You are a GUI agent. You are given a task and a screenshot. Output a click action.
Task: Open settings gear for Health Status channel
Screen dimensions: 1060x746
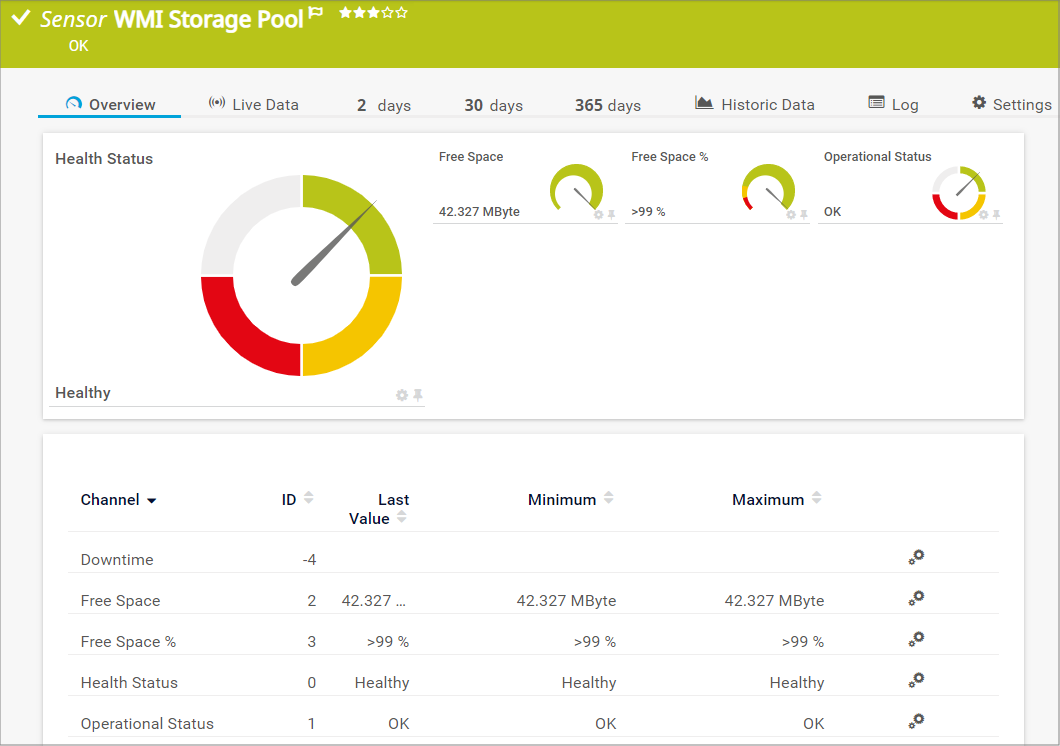click(916, 681)
